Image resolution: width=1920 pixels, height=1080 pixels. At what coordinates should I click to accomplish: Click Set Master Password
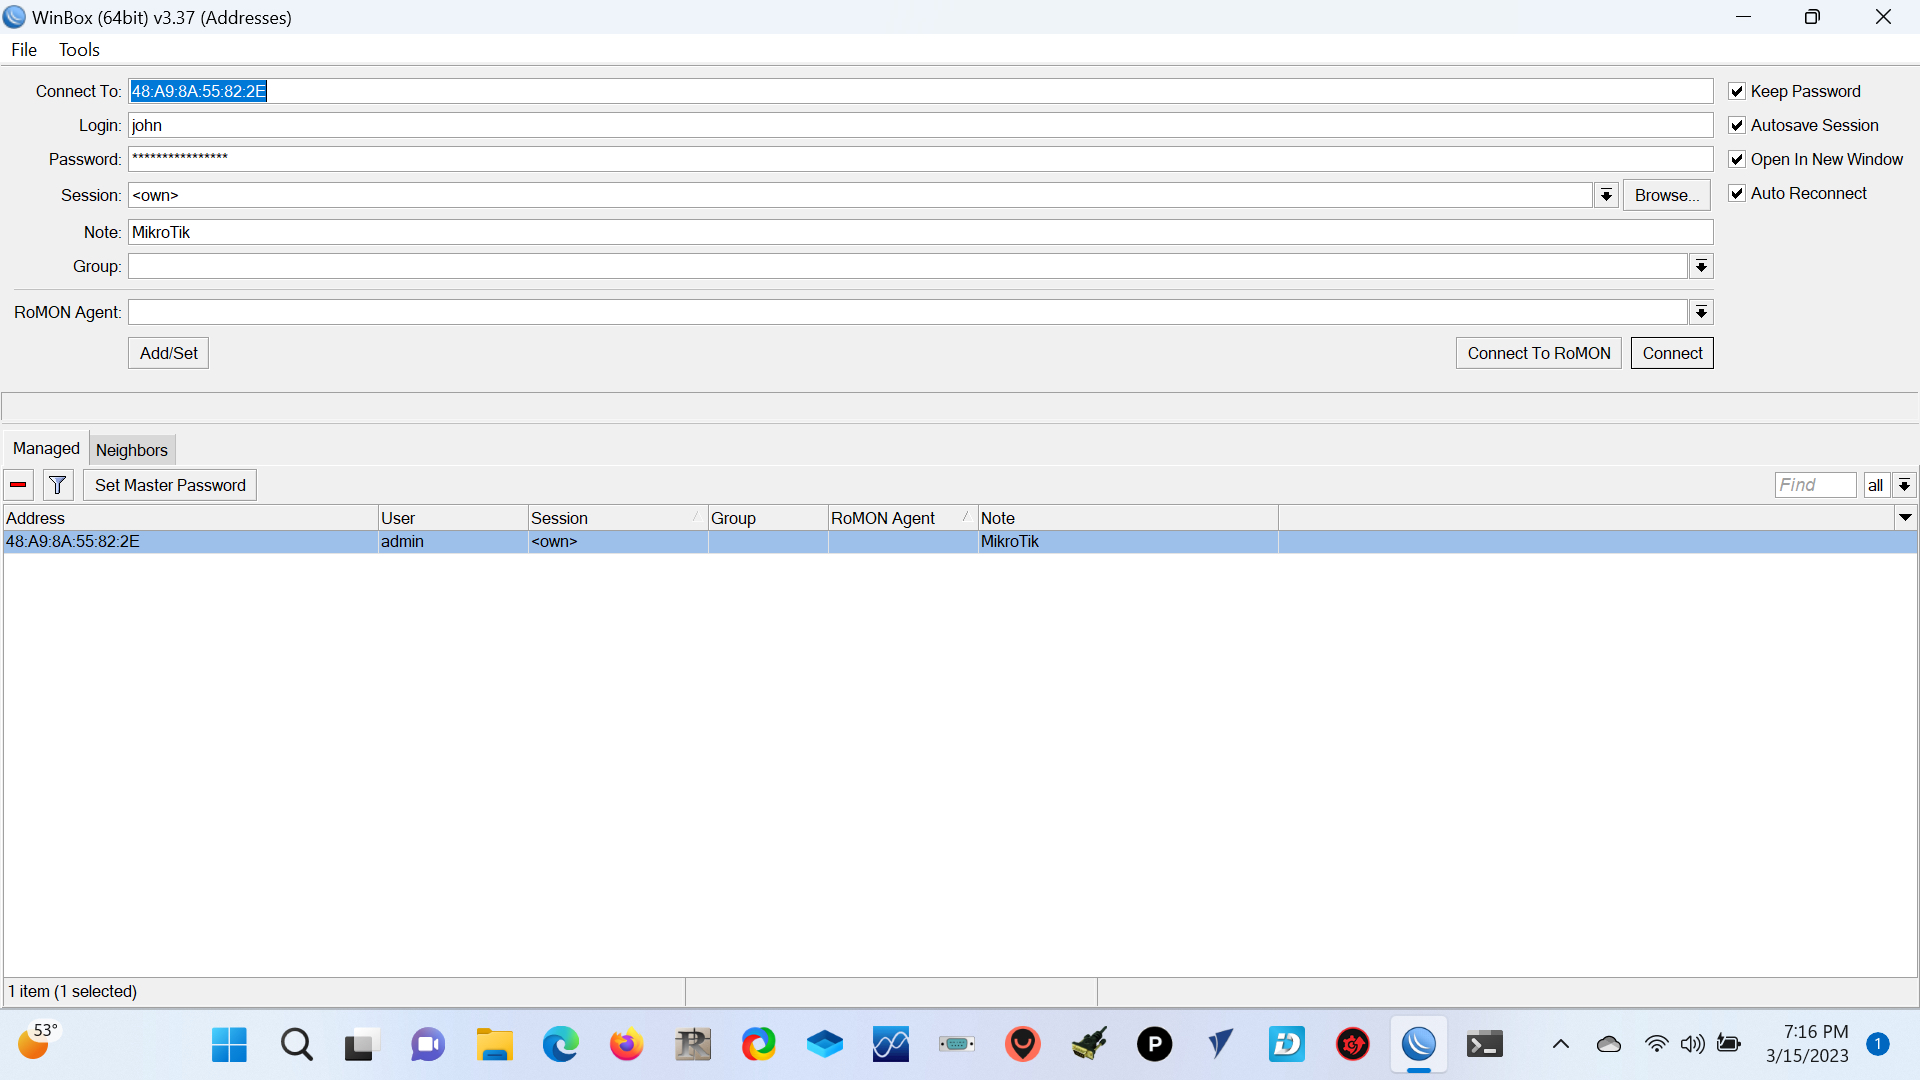point(169,485)
